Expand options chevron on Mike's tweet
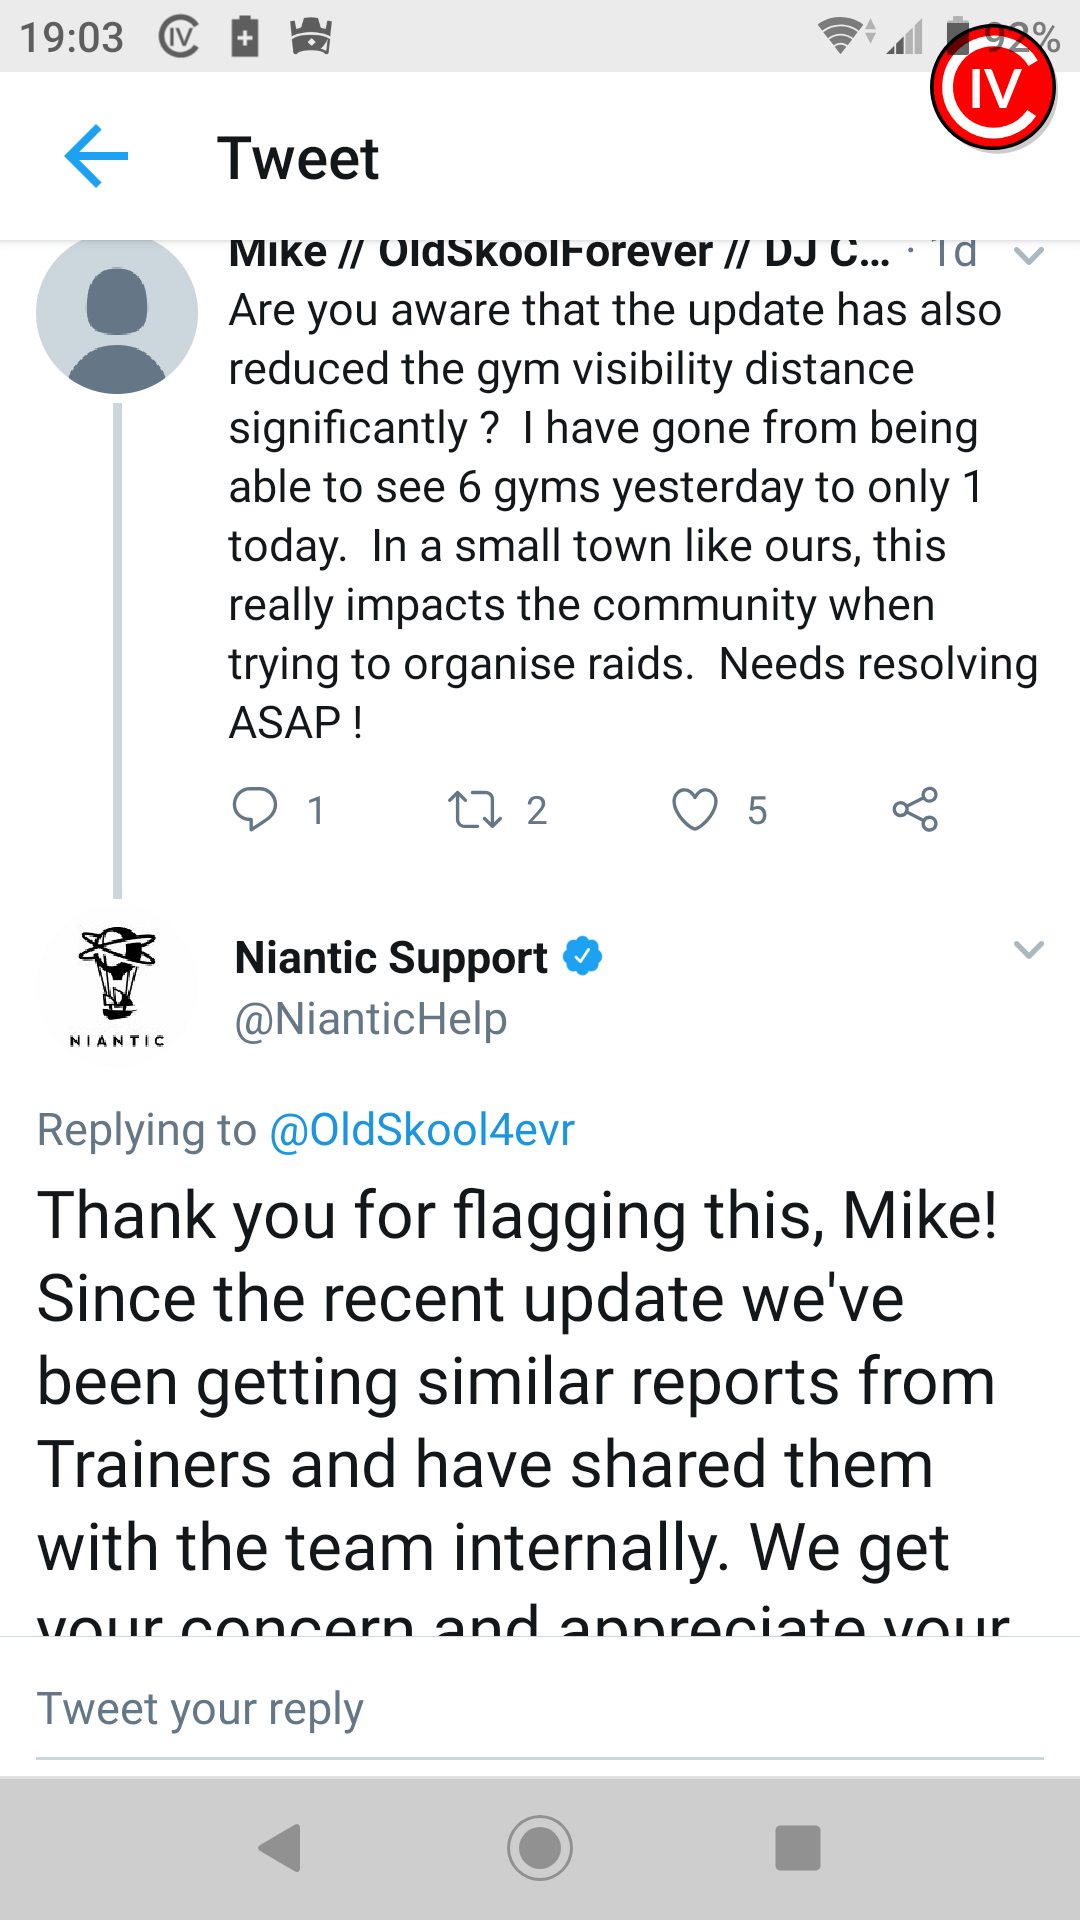Image resolution: width=1080 pixels, height=1920 pixels. click(1029, 256)
